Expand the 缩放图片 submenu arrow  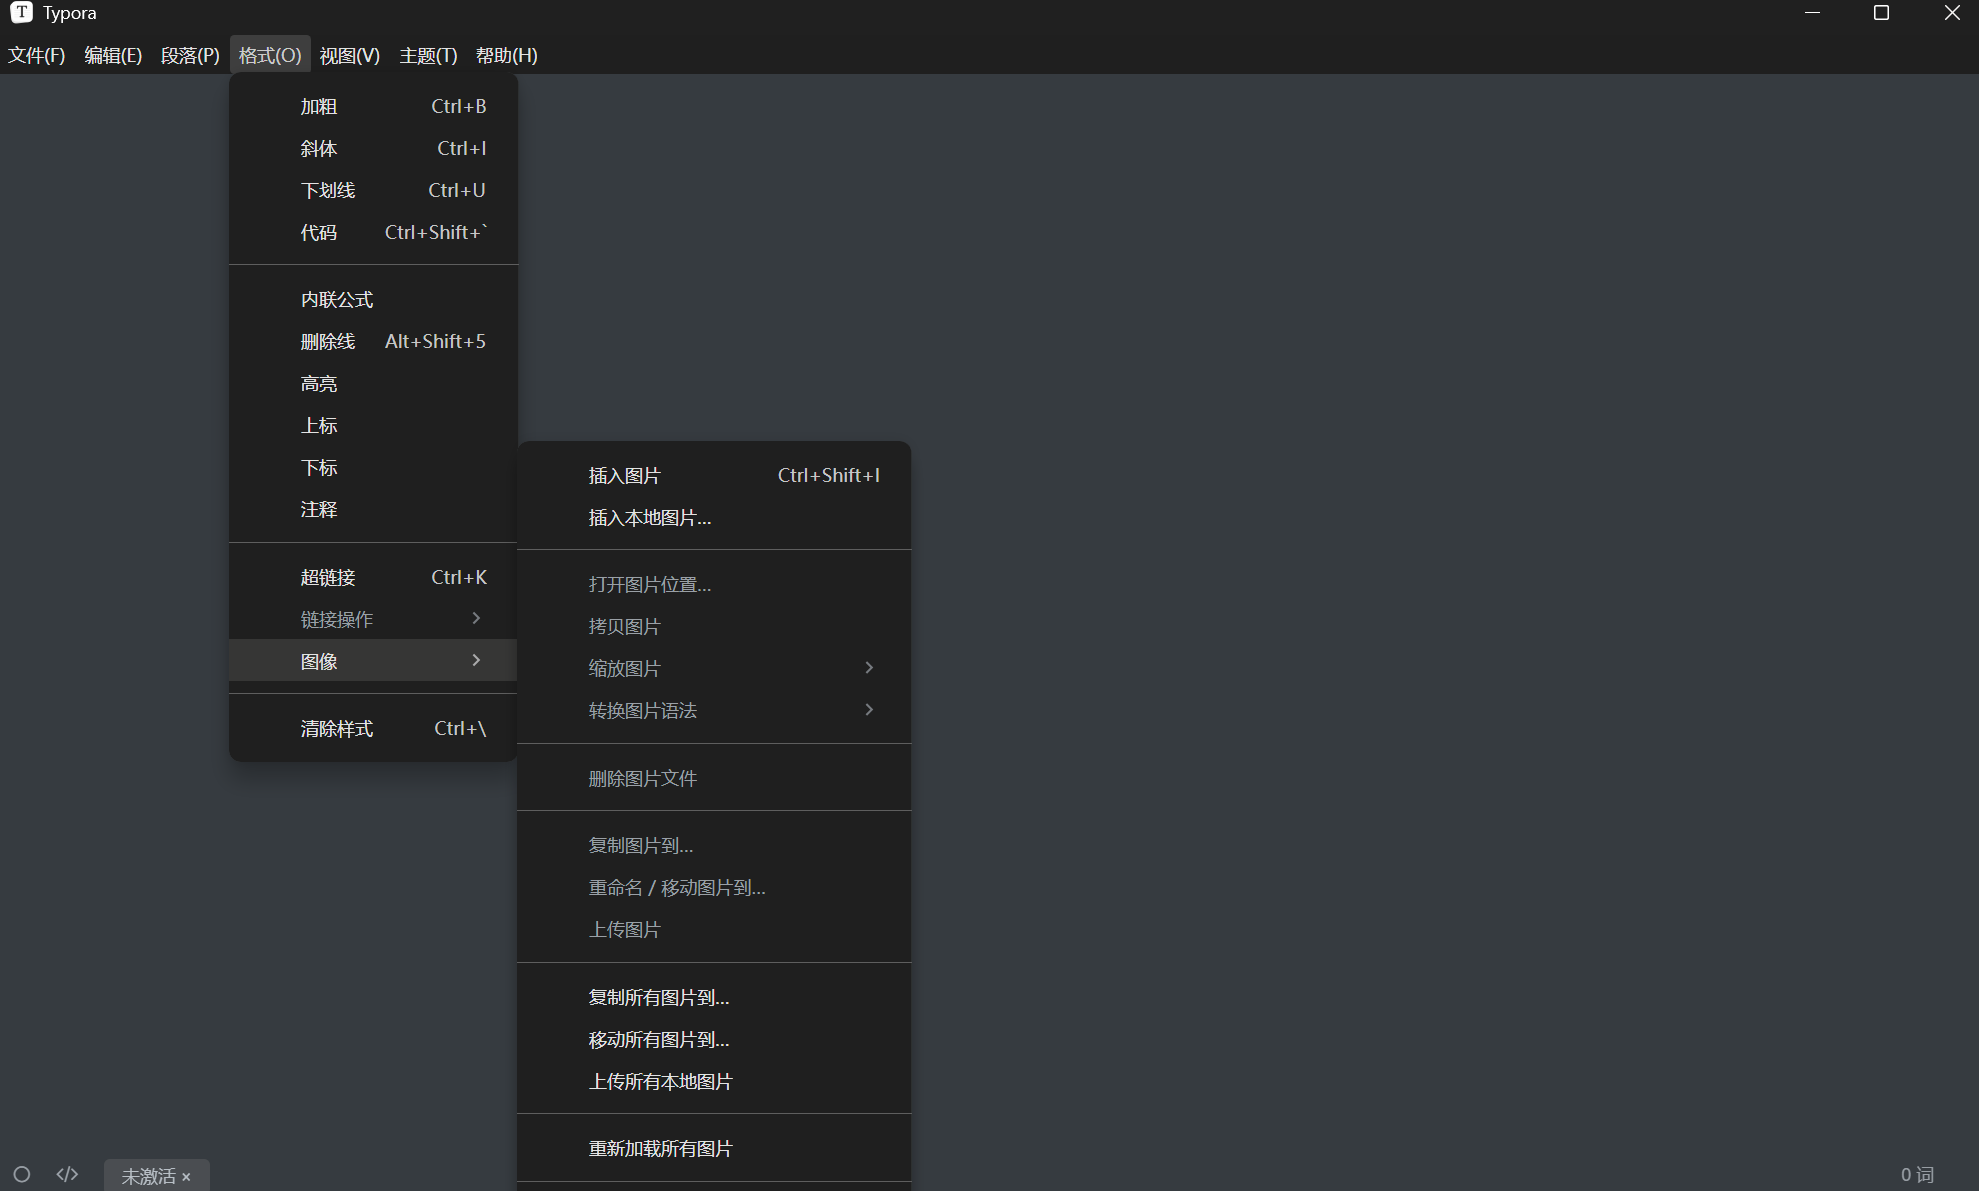click(x=869, y=668)
